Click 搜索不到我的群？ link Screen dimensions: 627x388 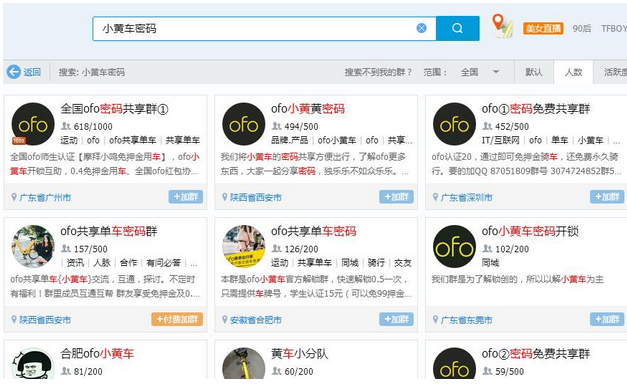coord(378,72)
